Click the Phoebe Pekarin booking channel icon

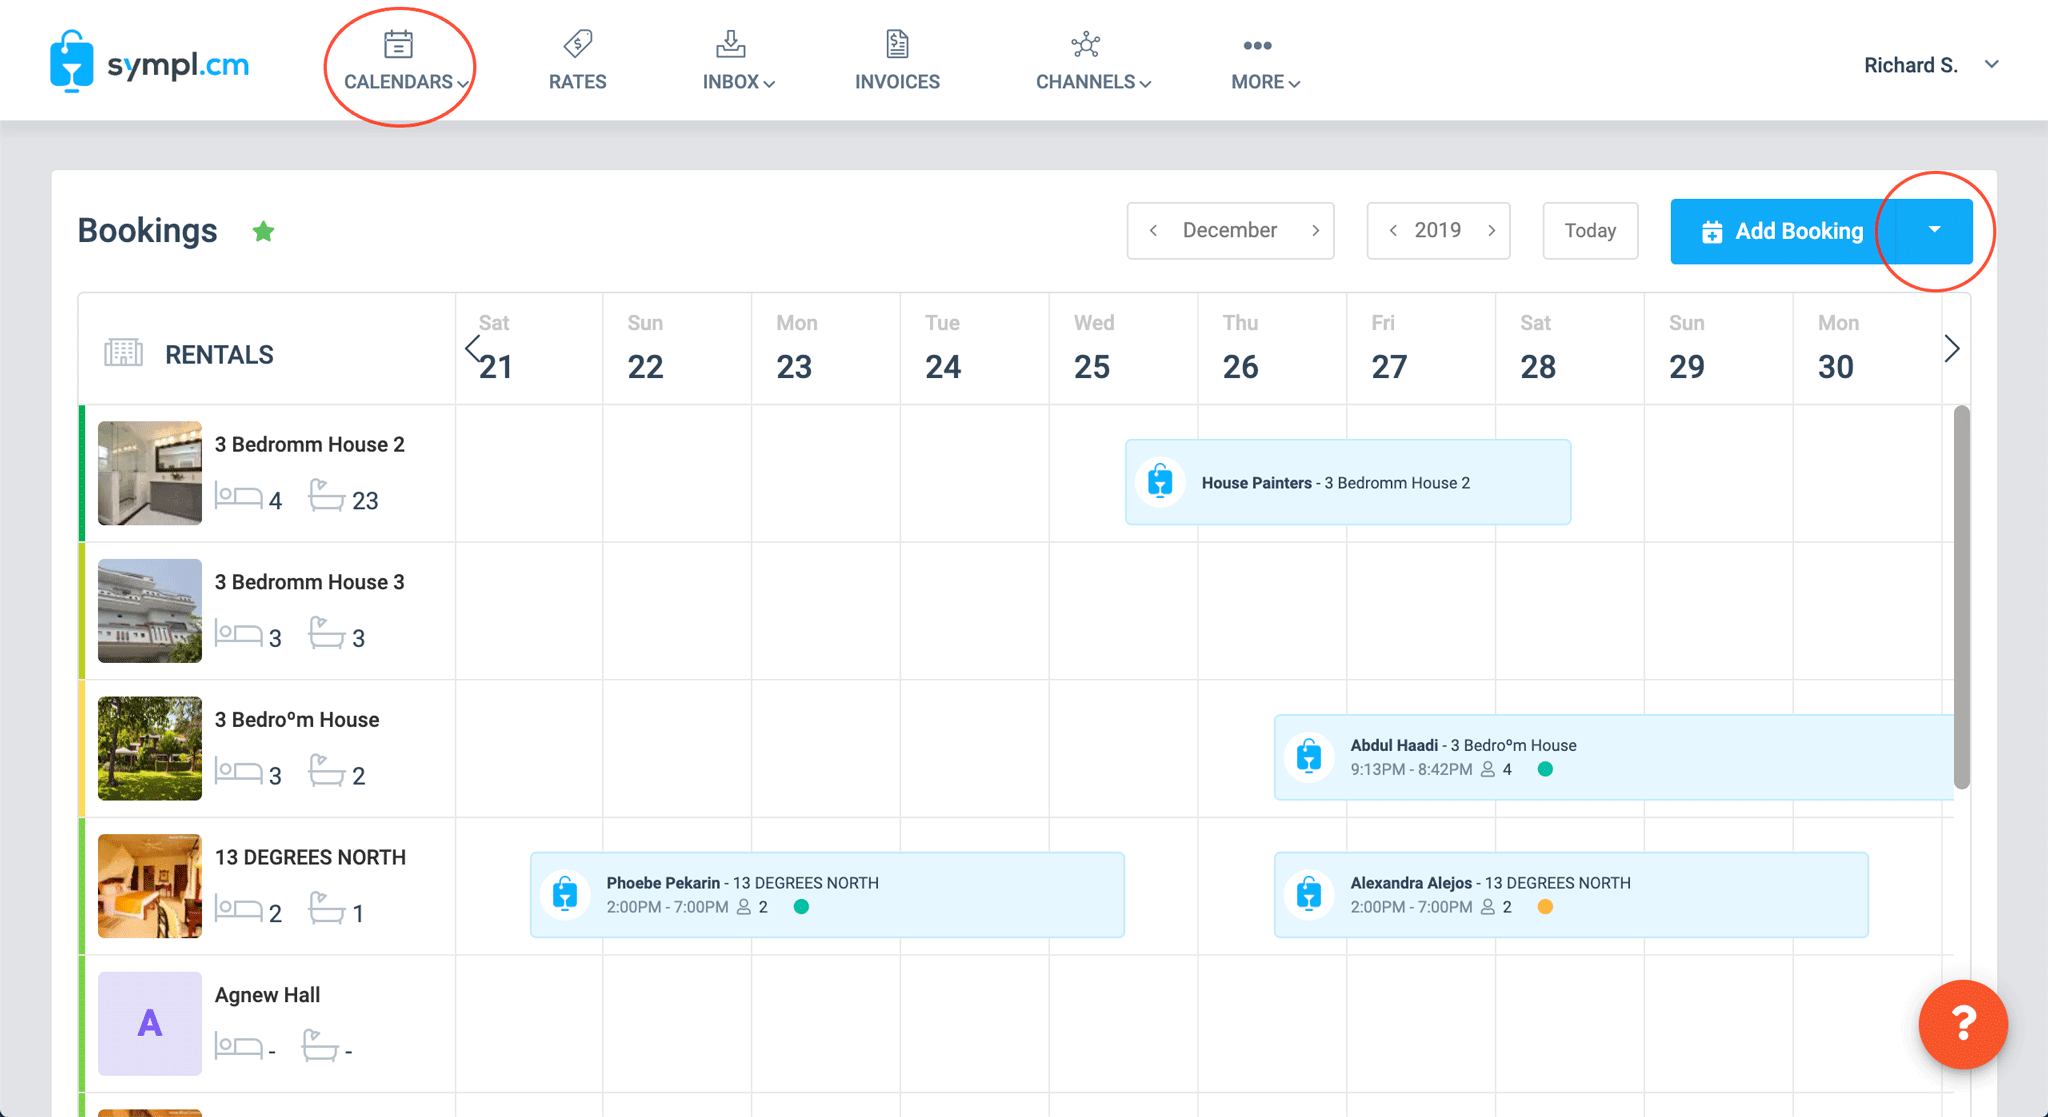point(565,894)
